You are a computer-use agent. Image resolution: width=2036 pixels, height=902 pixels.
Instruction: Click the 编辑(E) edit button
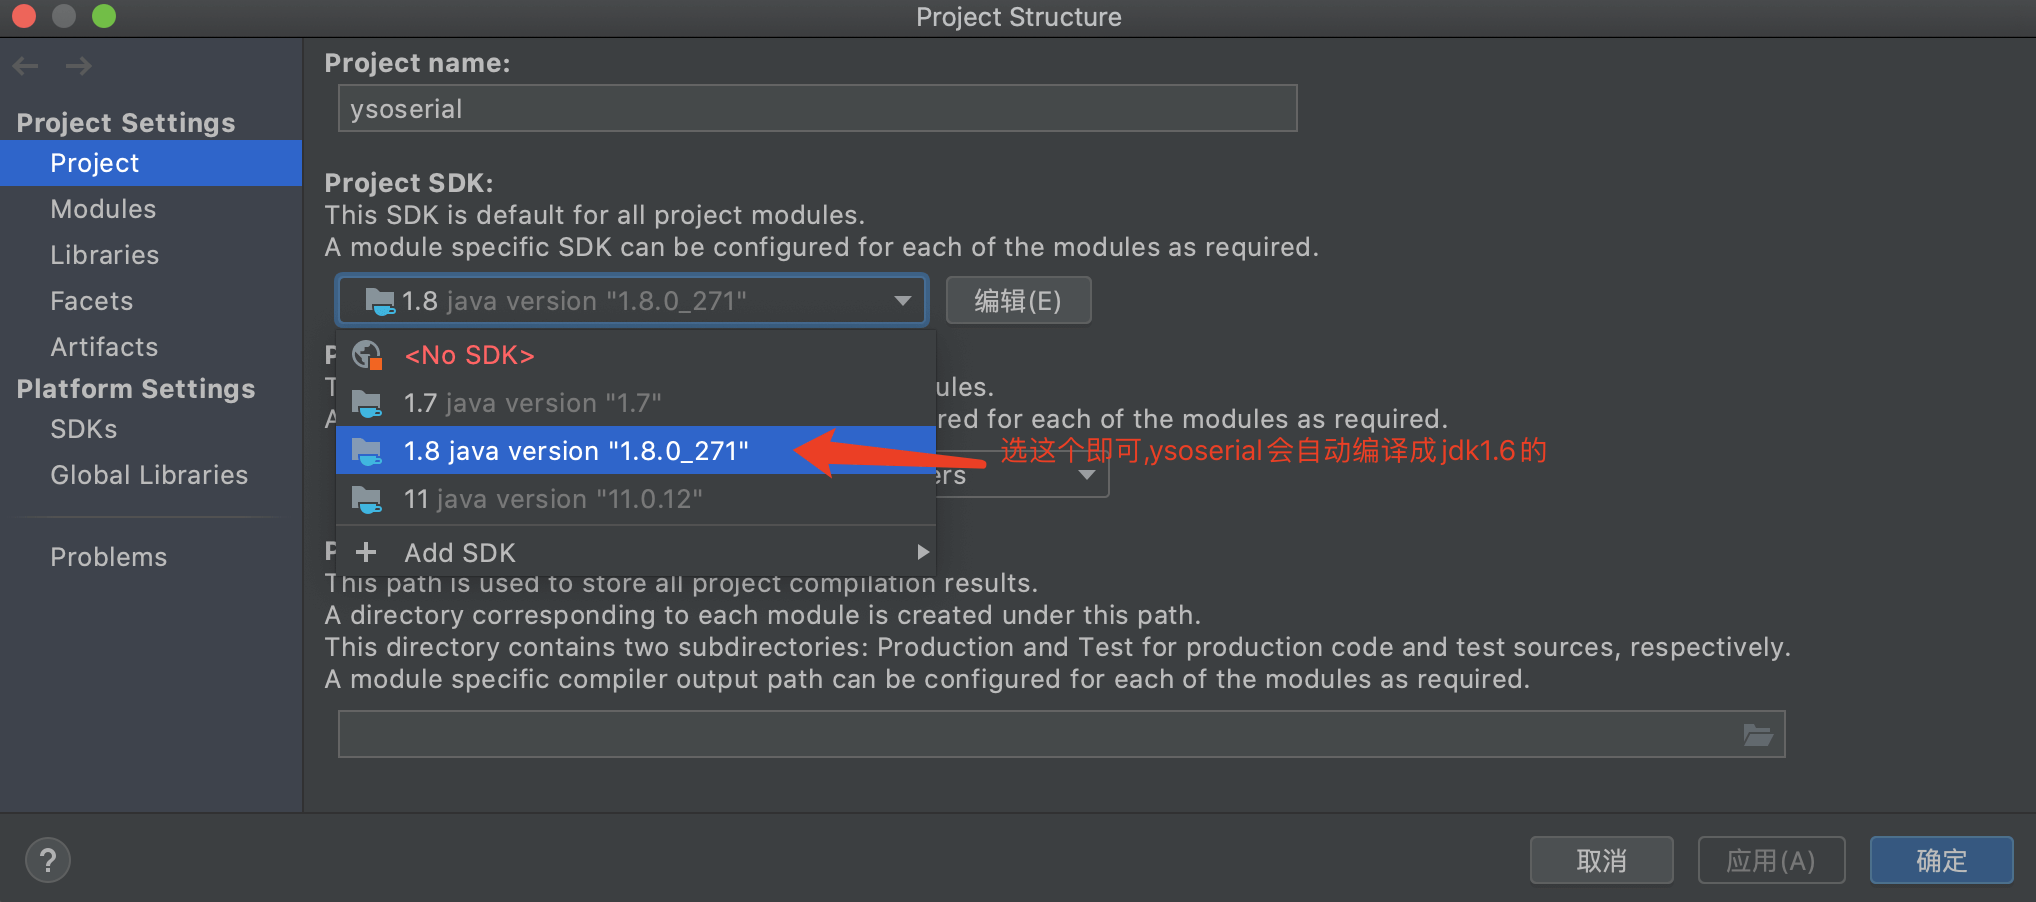1018,301
